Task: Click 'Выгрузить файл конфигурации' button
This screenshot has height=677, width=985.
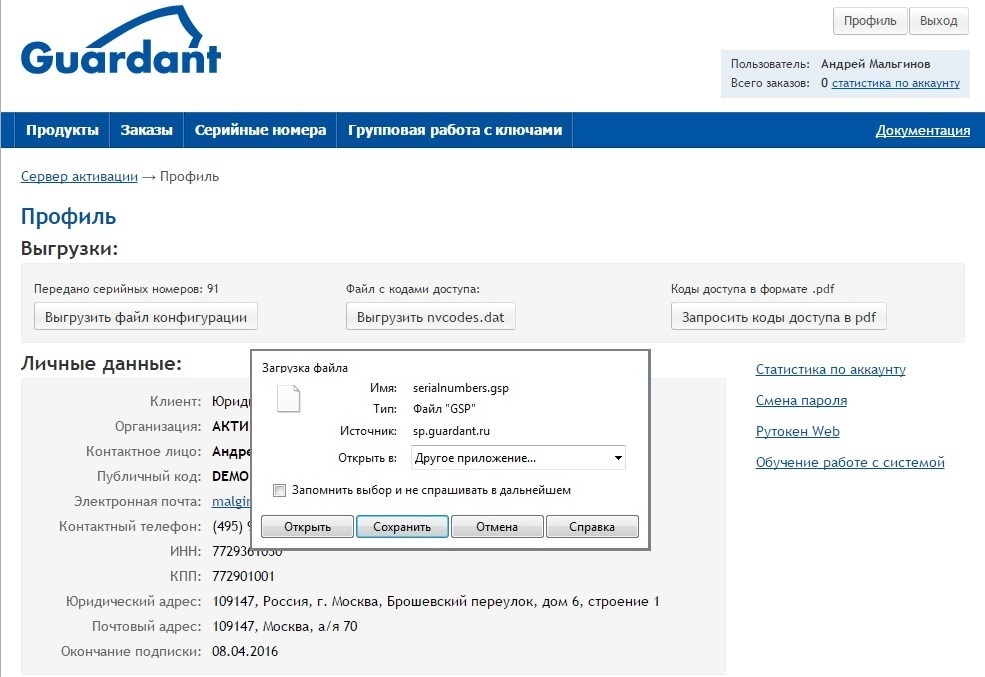Action: (146, 318)
